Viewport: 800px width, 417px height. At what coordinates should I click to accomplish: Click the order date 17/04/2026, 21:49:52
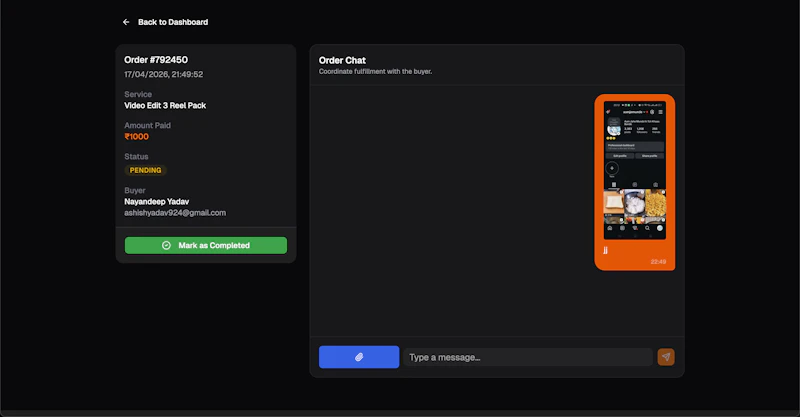click(163, 75)
